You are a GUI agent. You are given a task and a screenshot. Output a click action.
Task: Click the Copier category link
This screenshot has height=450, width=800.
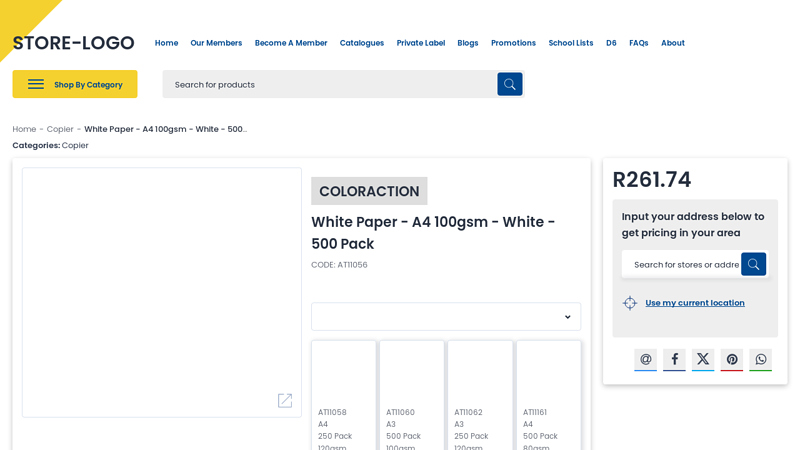75,145
